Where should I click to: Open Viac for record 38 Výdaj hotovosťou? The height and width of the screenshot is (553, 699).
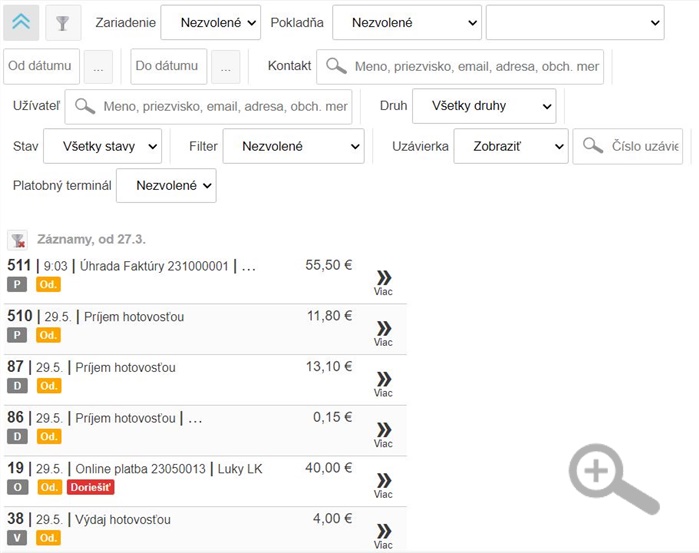pyautogui.click(x=383, y=536)
